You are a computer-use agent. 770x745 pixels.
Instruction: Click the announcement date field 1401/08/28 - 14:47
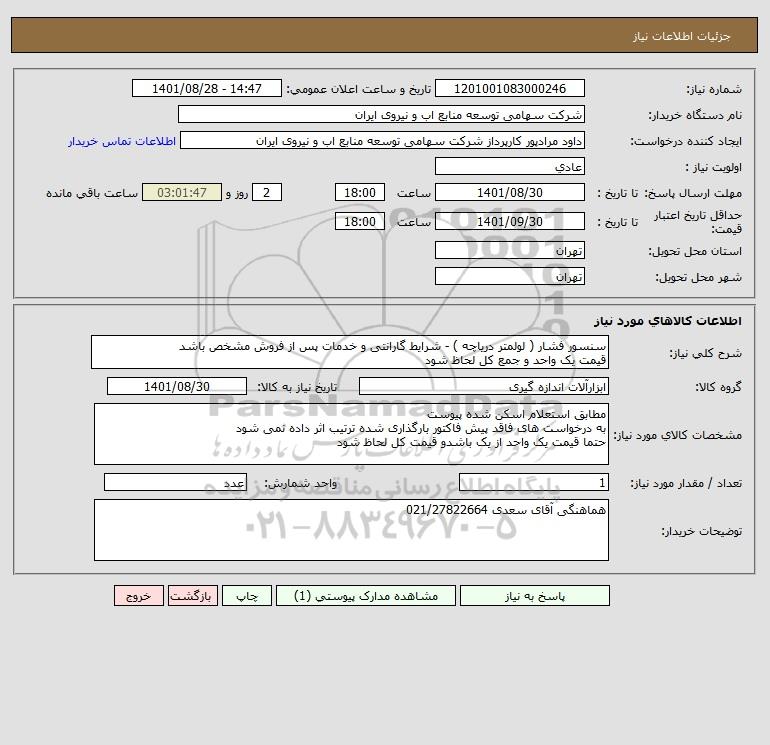tap(207, 88)
